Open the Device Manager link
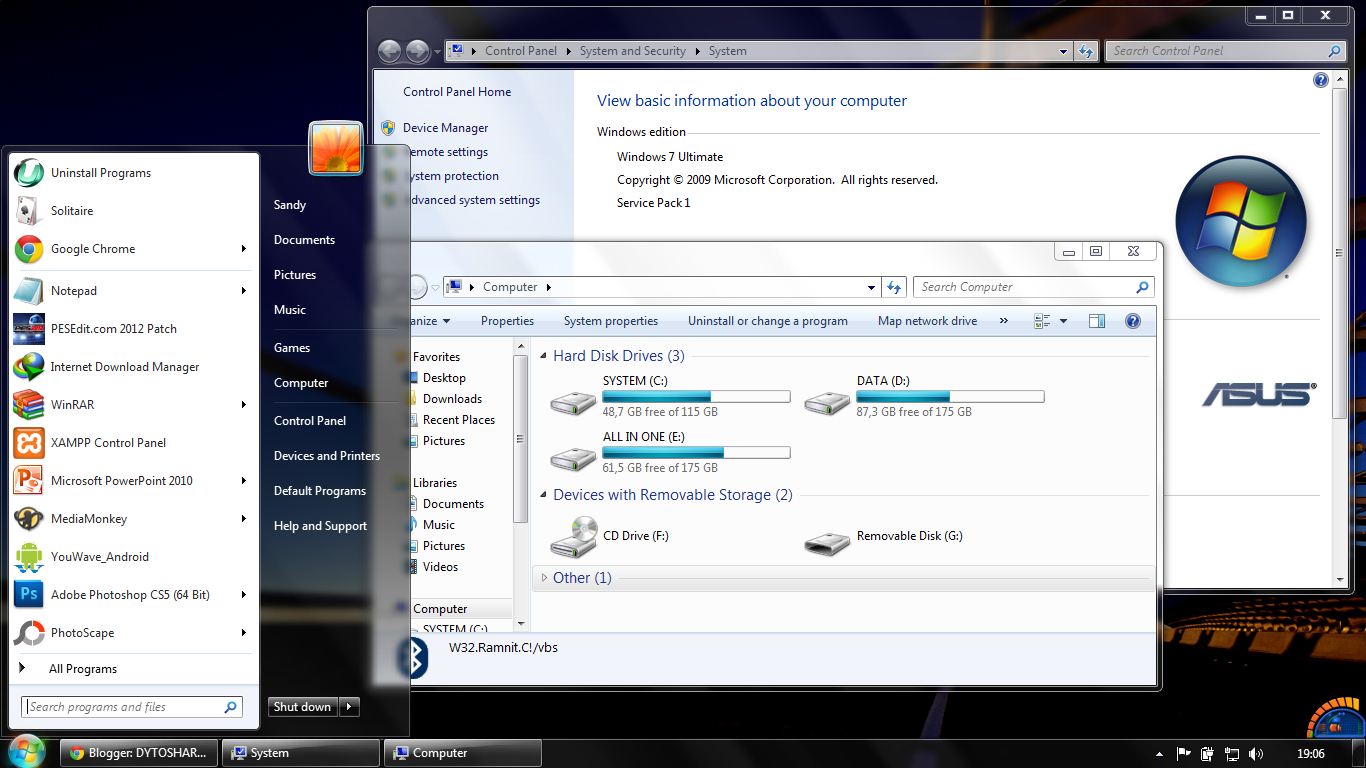This screenshot has width=1366, height=768. [445, 128]
